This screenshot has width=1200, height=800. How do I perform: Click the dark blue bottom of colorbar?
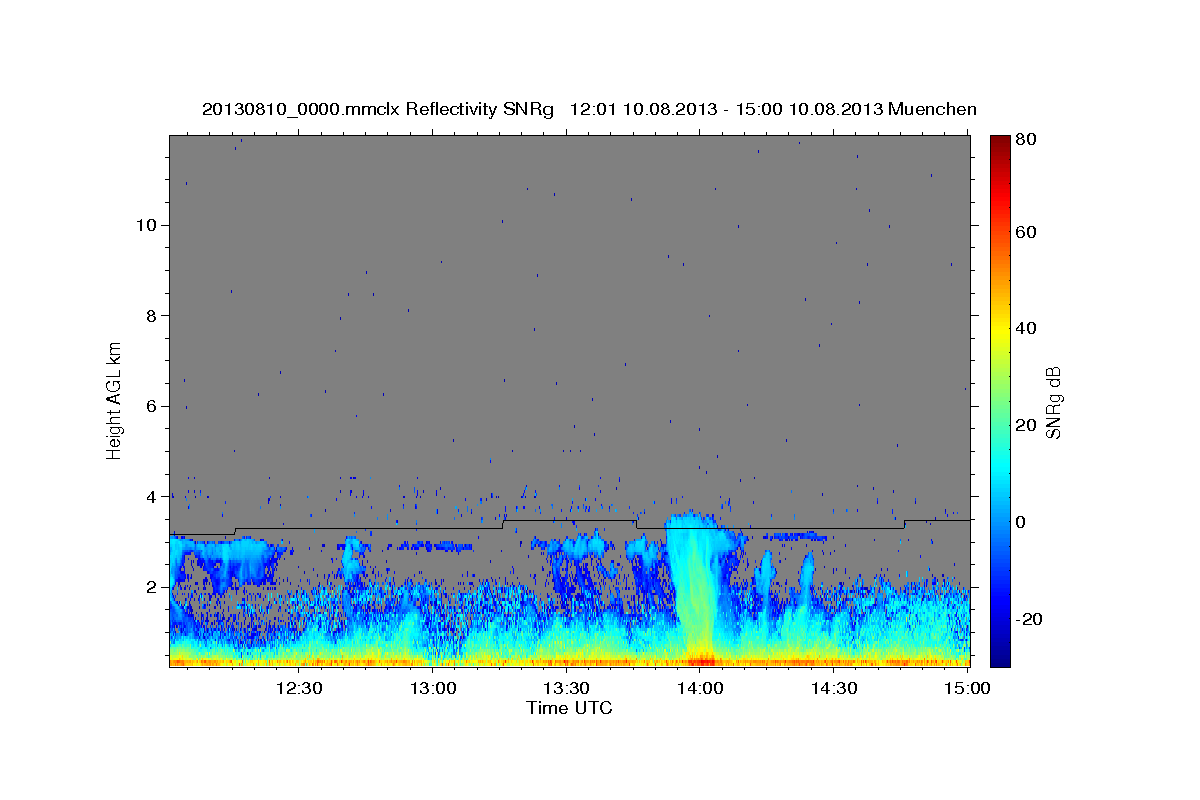point(999,660)
